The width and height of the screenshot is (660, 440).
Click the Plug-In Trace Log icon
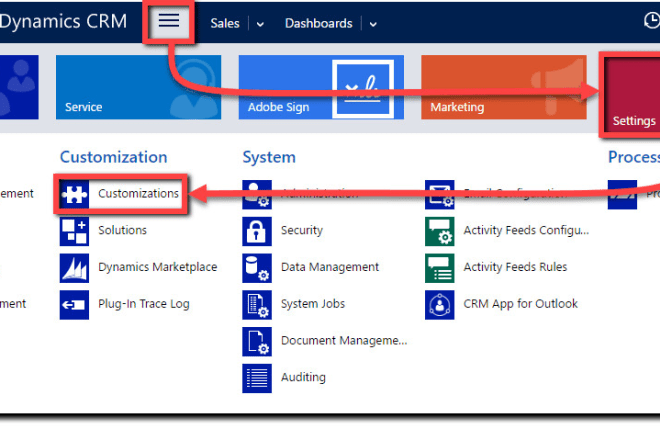(75, 304)
